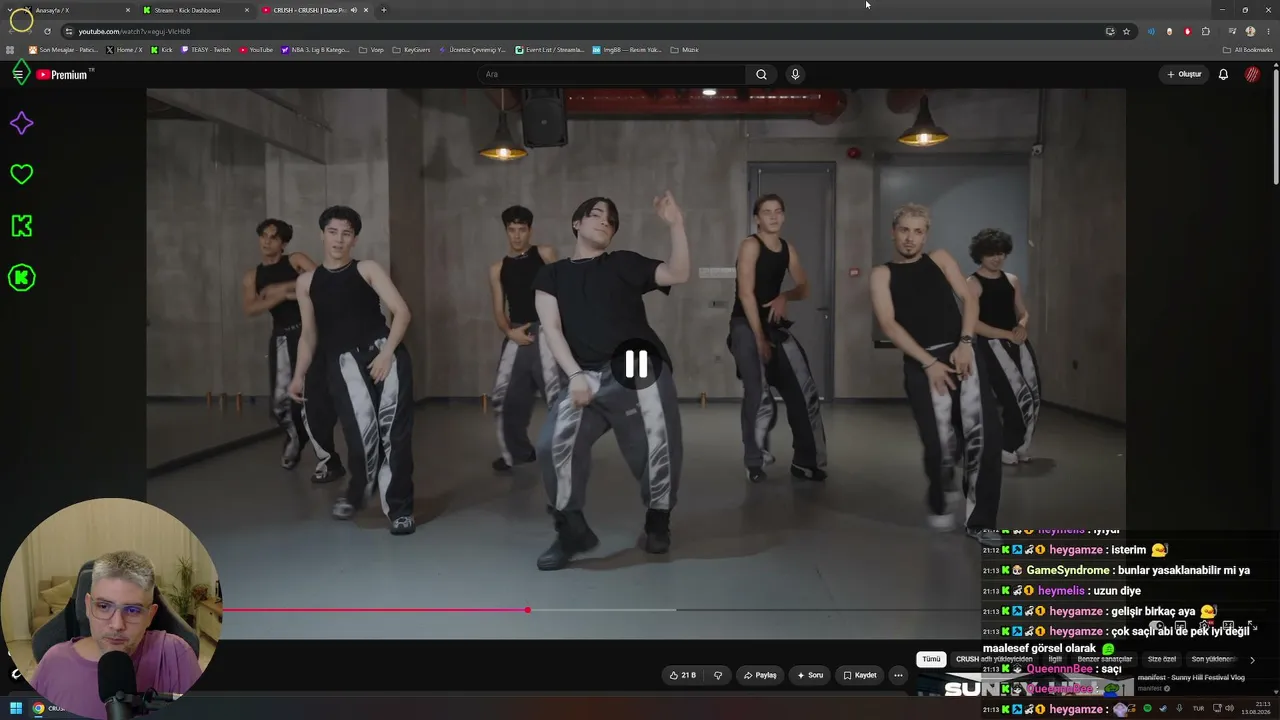
Task: Open the Kick bookmark
Action: 161,49
